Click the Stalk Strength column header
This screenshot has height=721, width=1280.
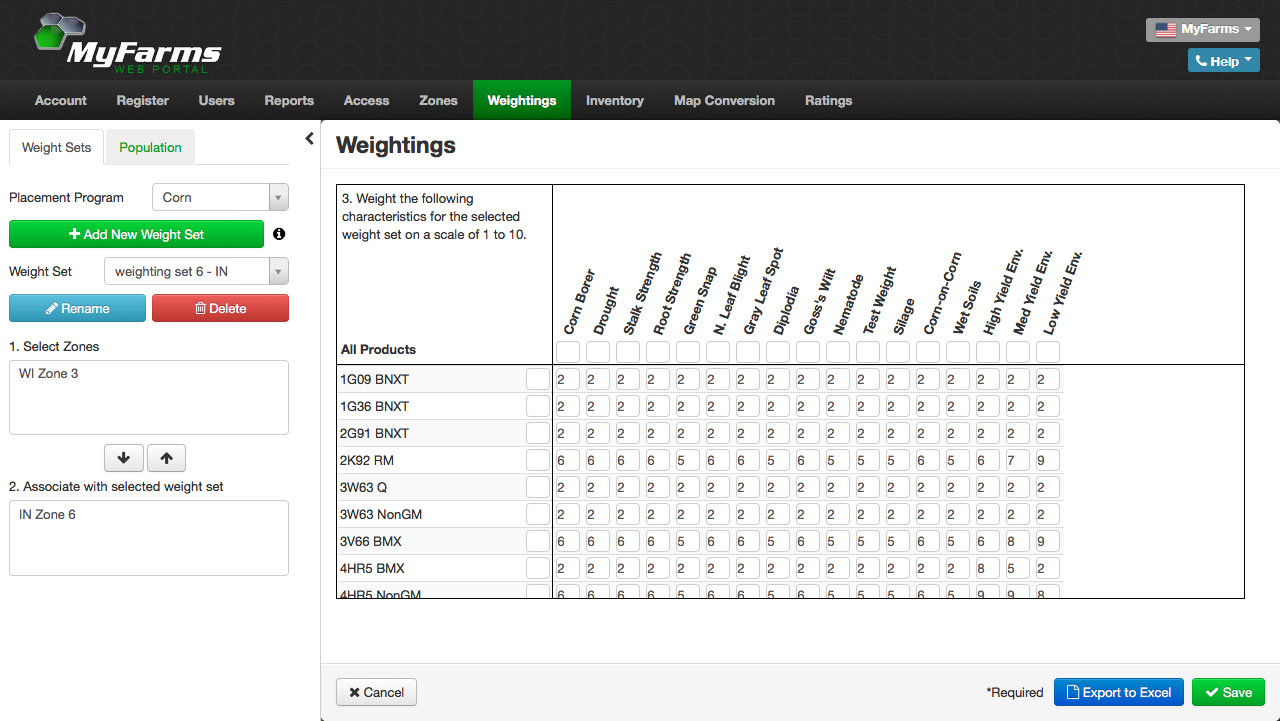click(643, 294)
